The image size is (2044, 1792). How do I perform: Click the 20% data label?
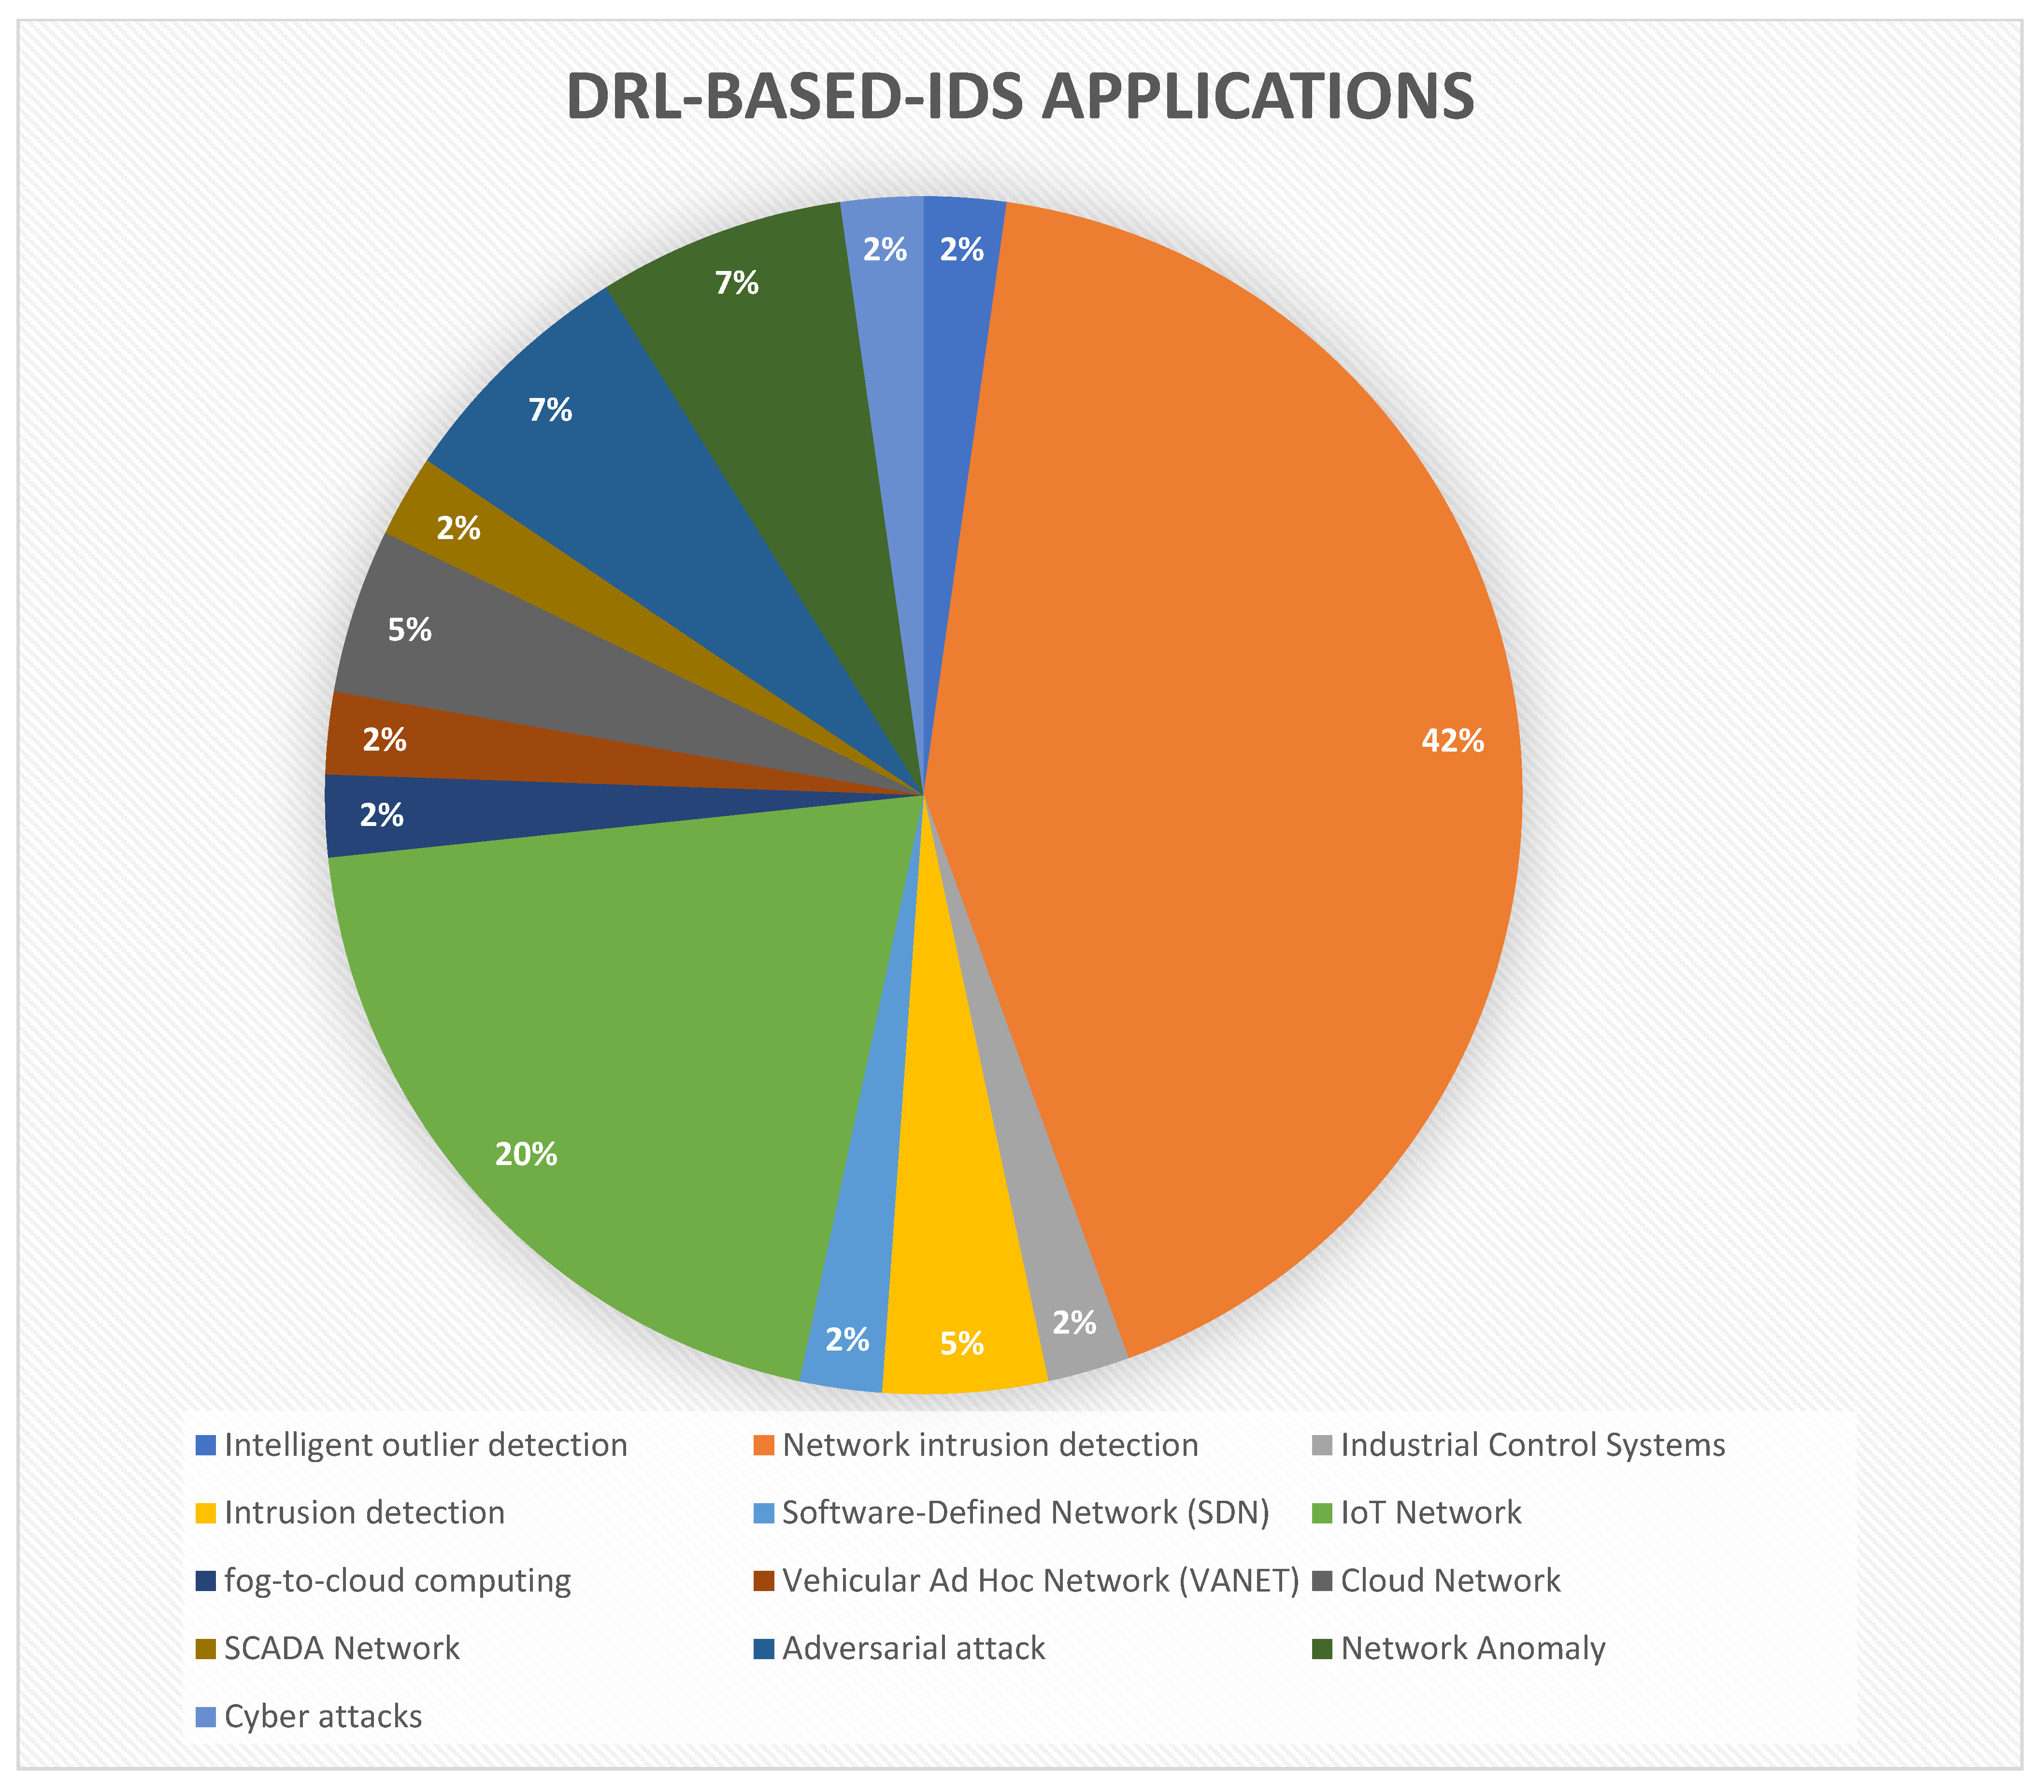(526, 1155)
